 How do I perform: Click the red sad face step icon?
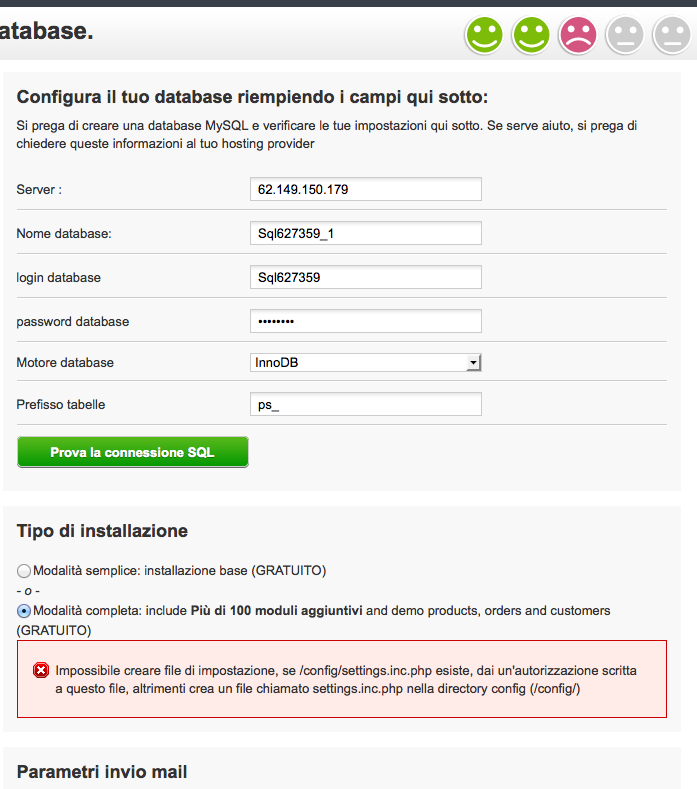578,36
